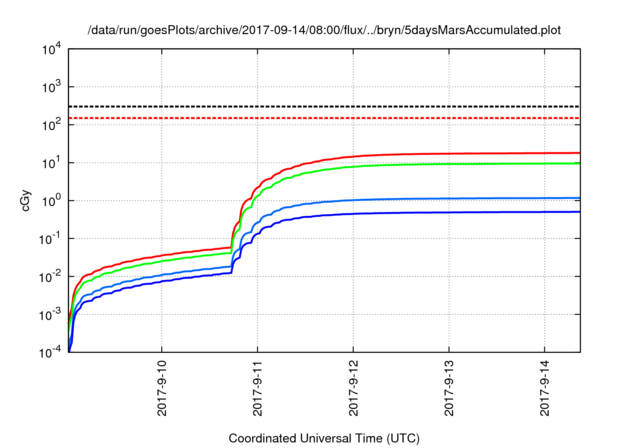Click the 10^0 y-axis label
Image resolution: width=640 pixels, height=448 pixels.
tap(51, 201)
